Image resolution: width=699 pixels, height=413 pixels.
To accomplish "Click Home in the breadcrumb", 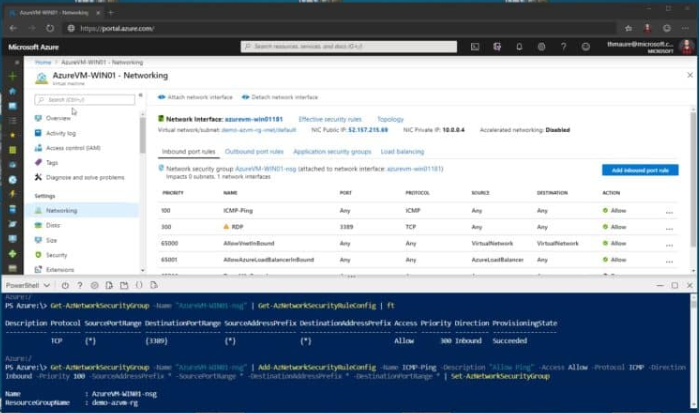I will click(43, 62).
